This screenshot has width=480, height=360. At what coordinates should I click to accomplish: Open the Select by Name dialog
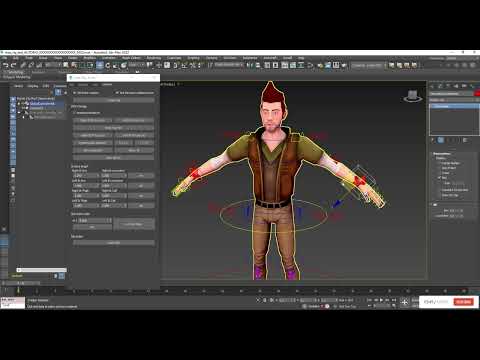pos(74,65)
